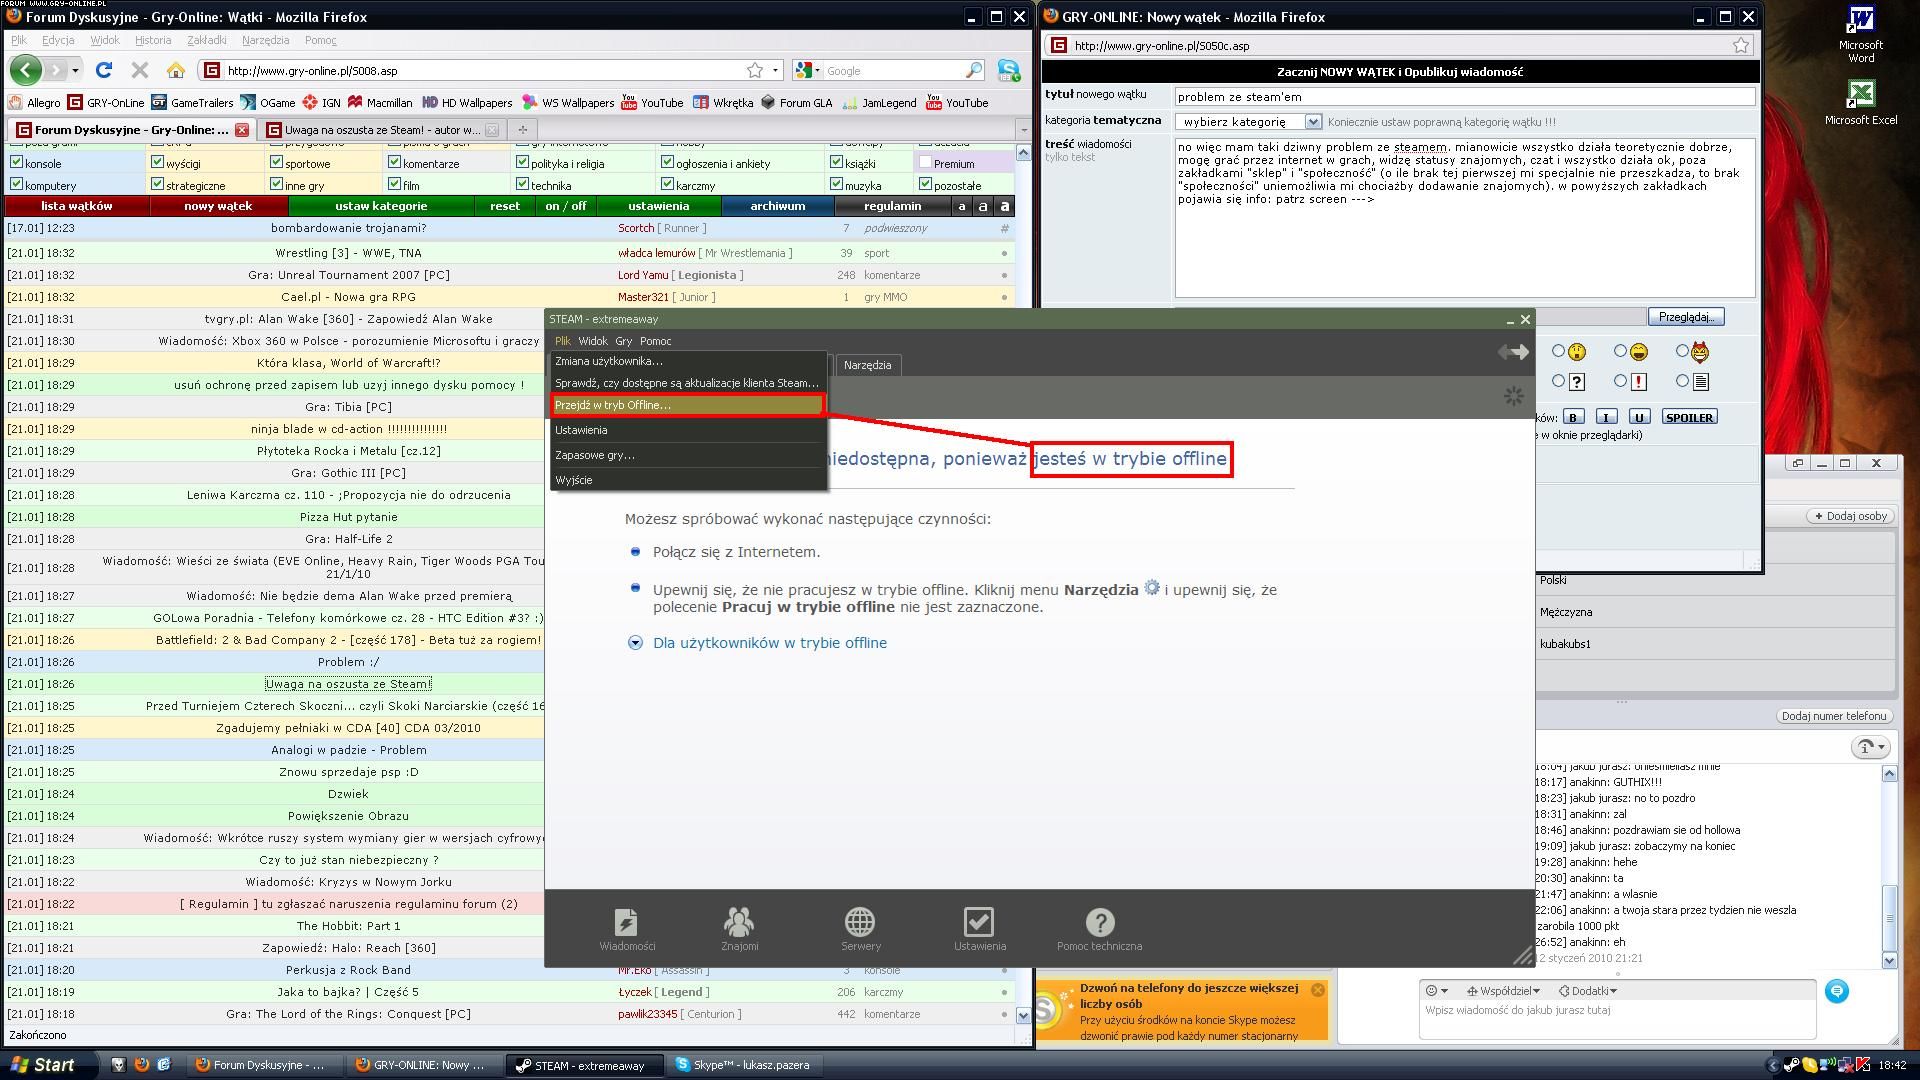Open the Allegro bookmark
Screen dimensions: 1920x1080
[35, 102]
